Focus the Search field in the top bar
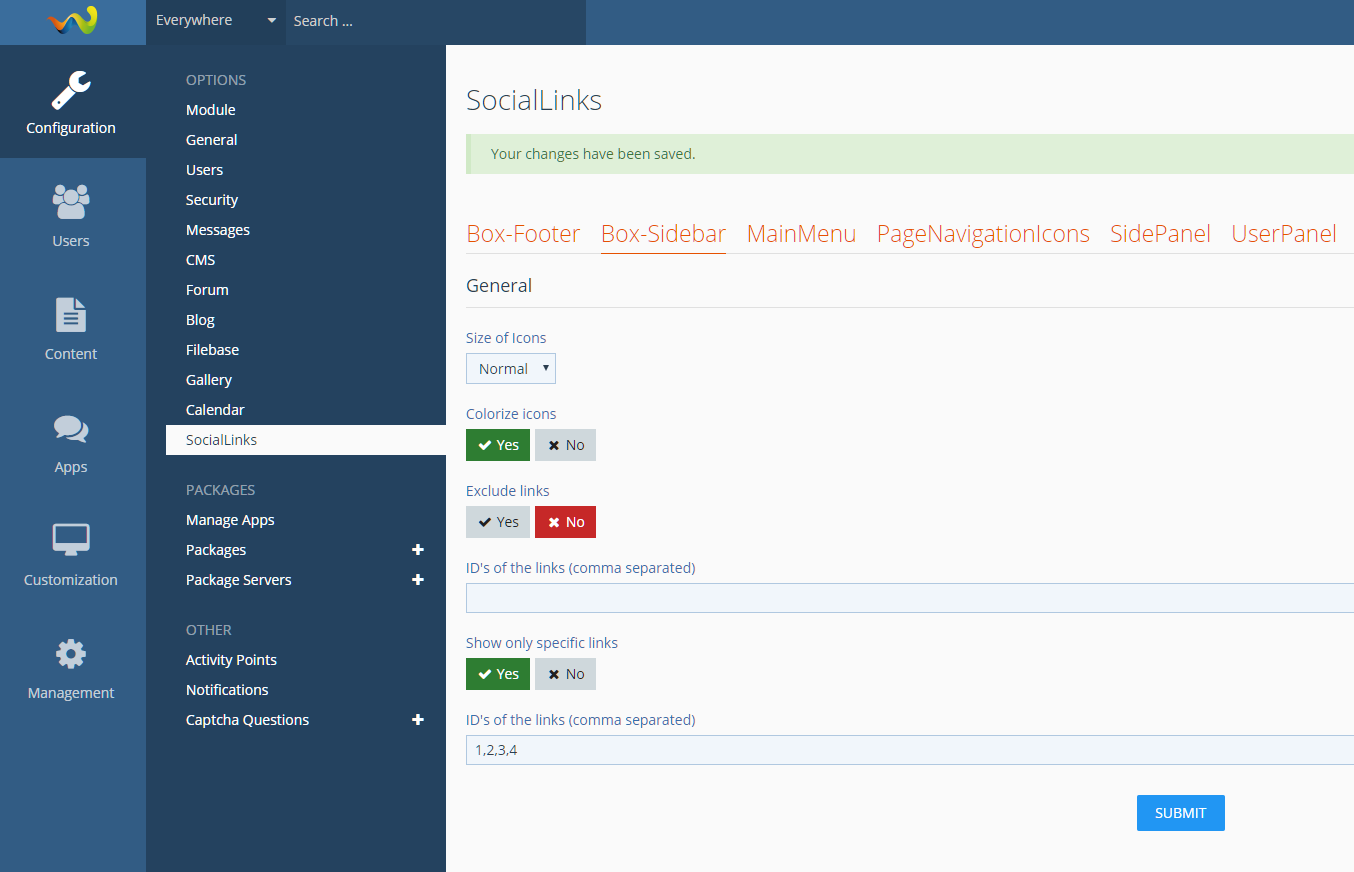The image size is (1354, 872). click(x=436, y=21)
